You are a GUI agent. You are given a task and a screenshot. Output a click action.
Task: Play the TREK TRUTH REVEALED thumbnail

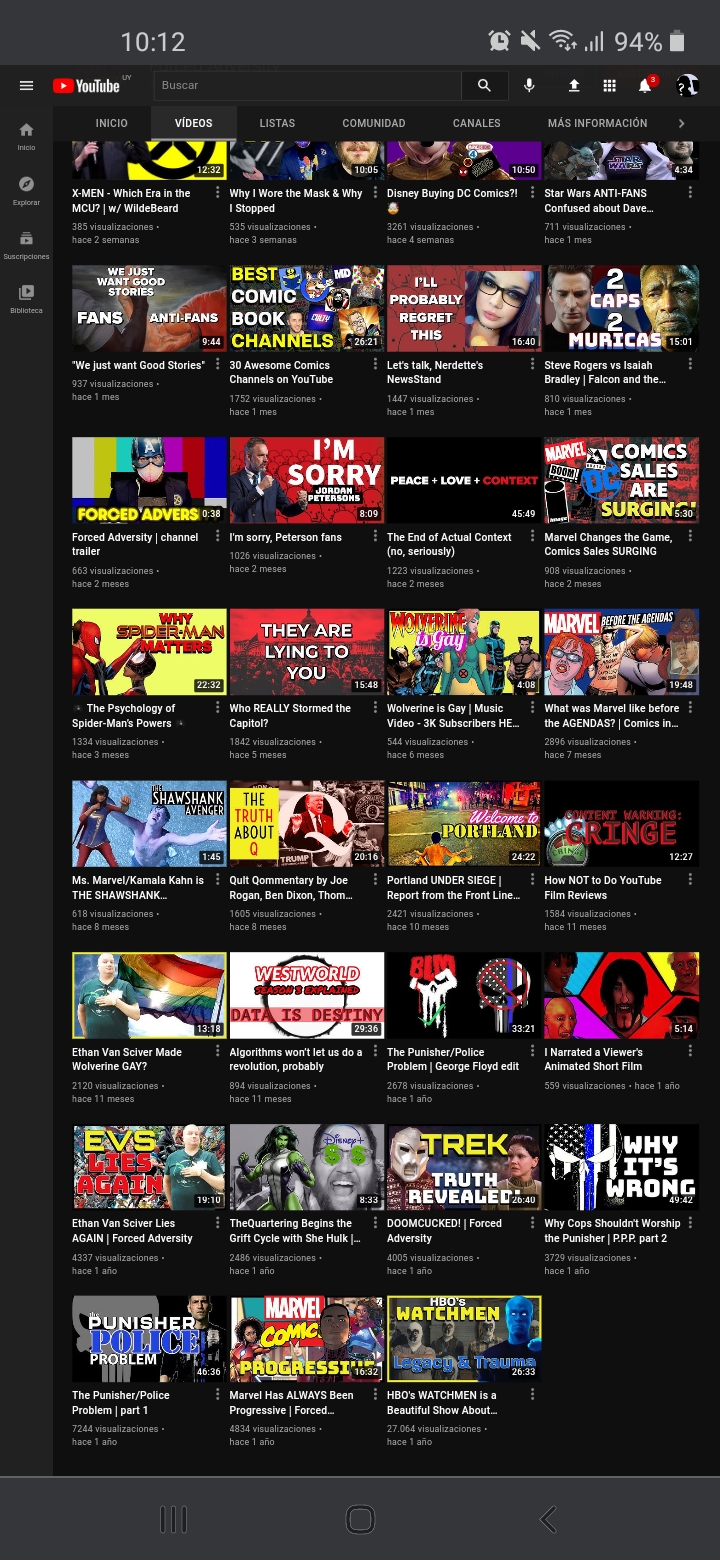click(464, 1167)
